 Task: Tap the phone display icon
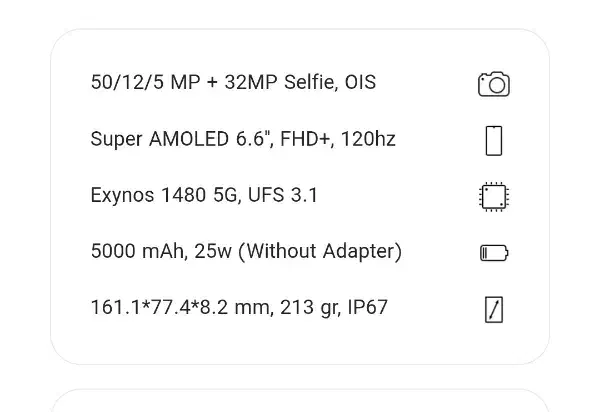pos(493,140)
